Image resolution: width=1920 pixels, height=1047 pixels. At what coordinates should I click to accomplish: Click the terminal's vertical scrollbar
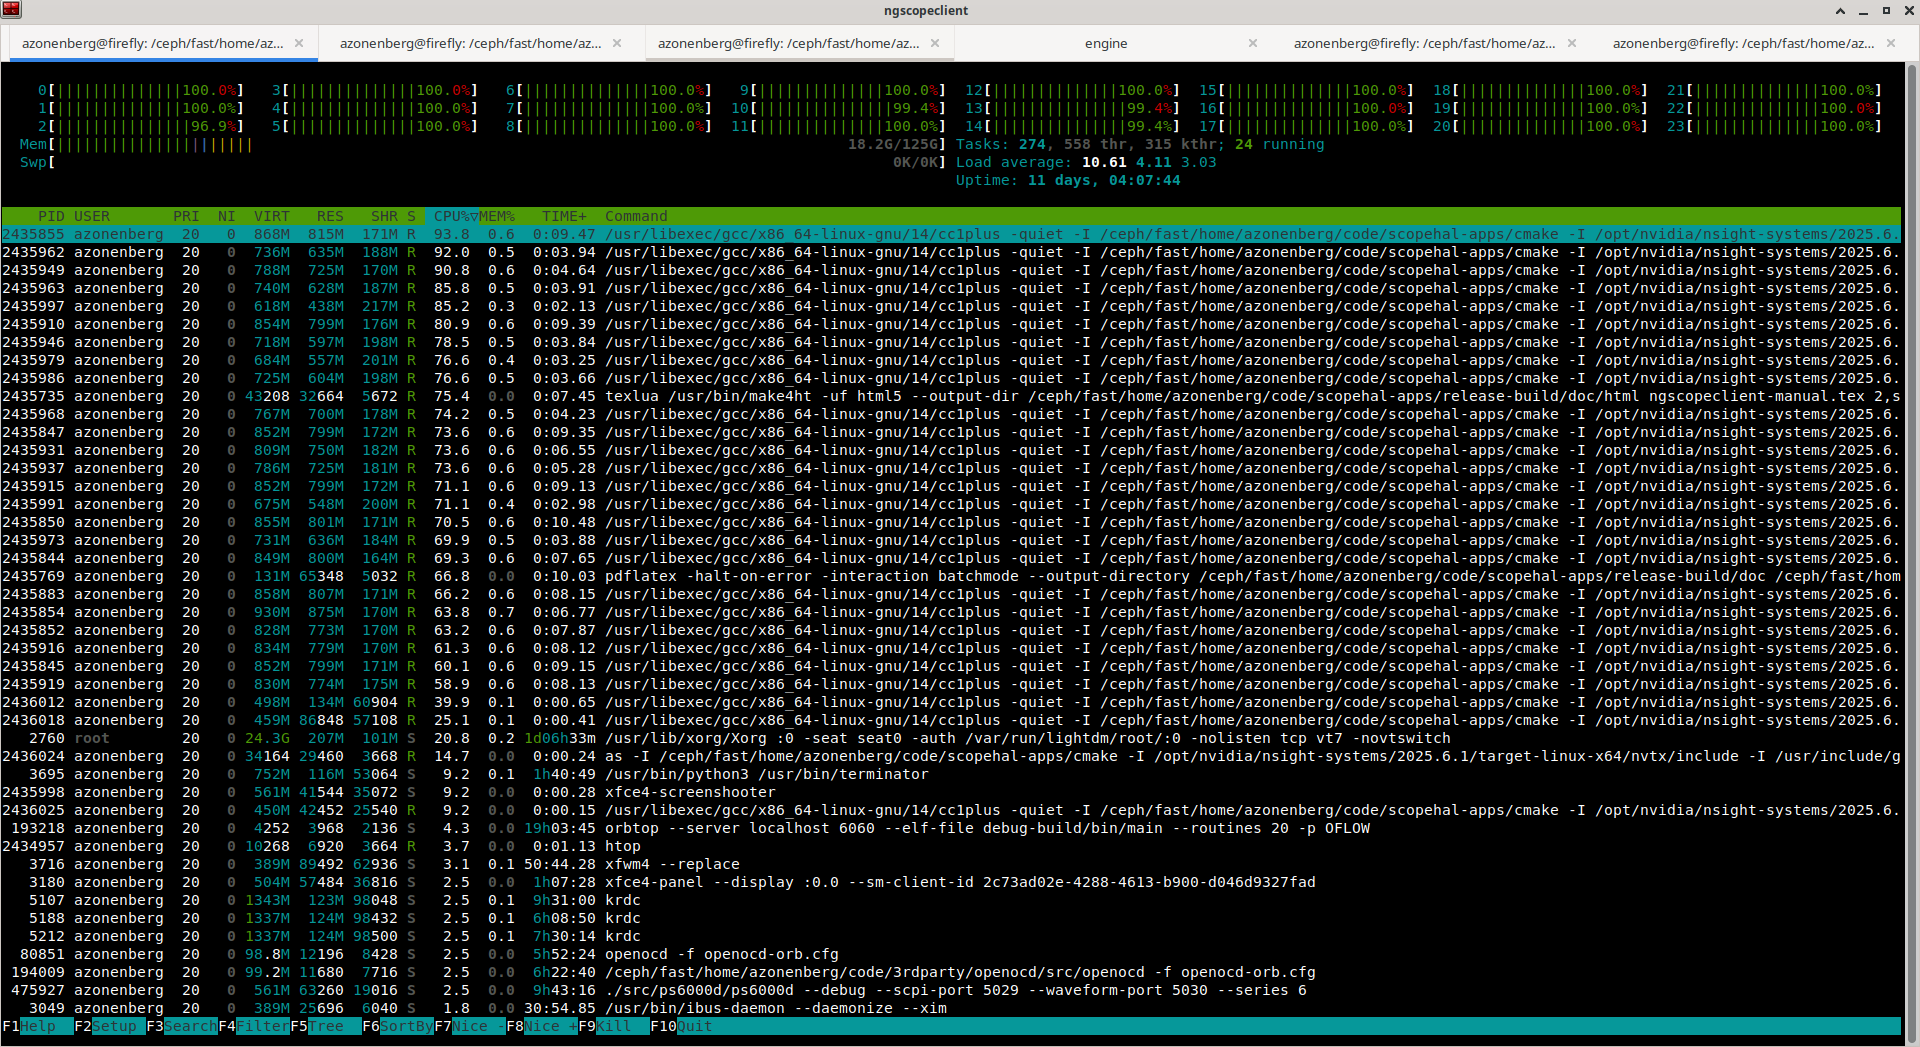tap(1911, 500)
